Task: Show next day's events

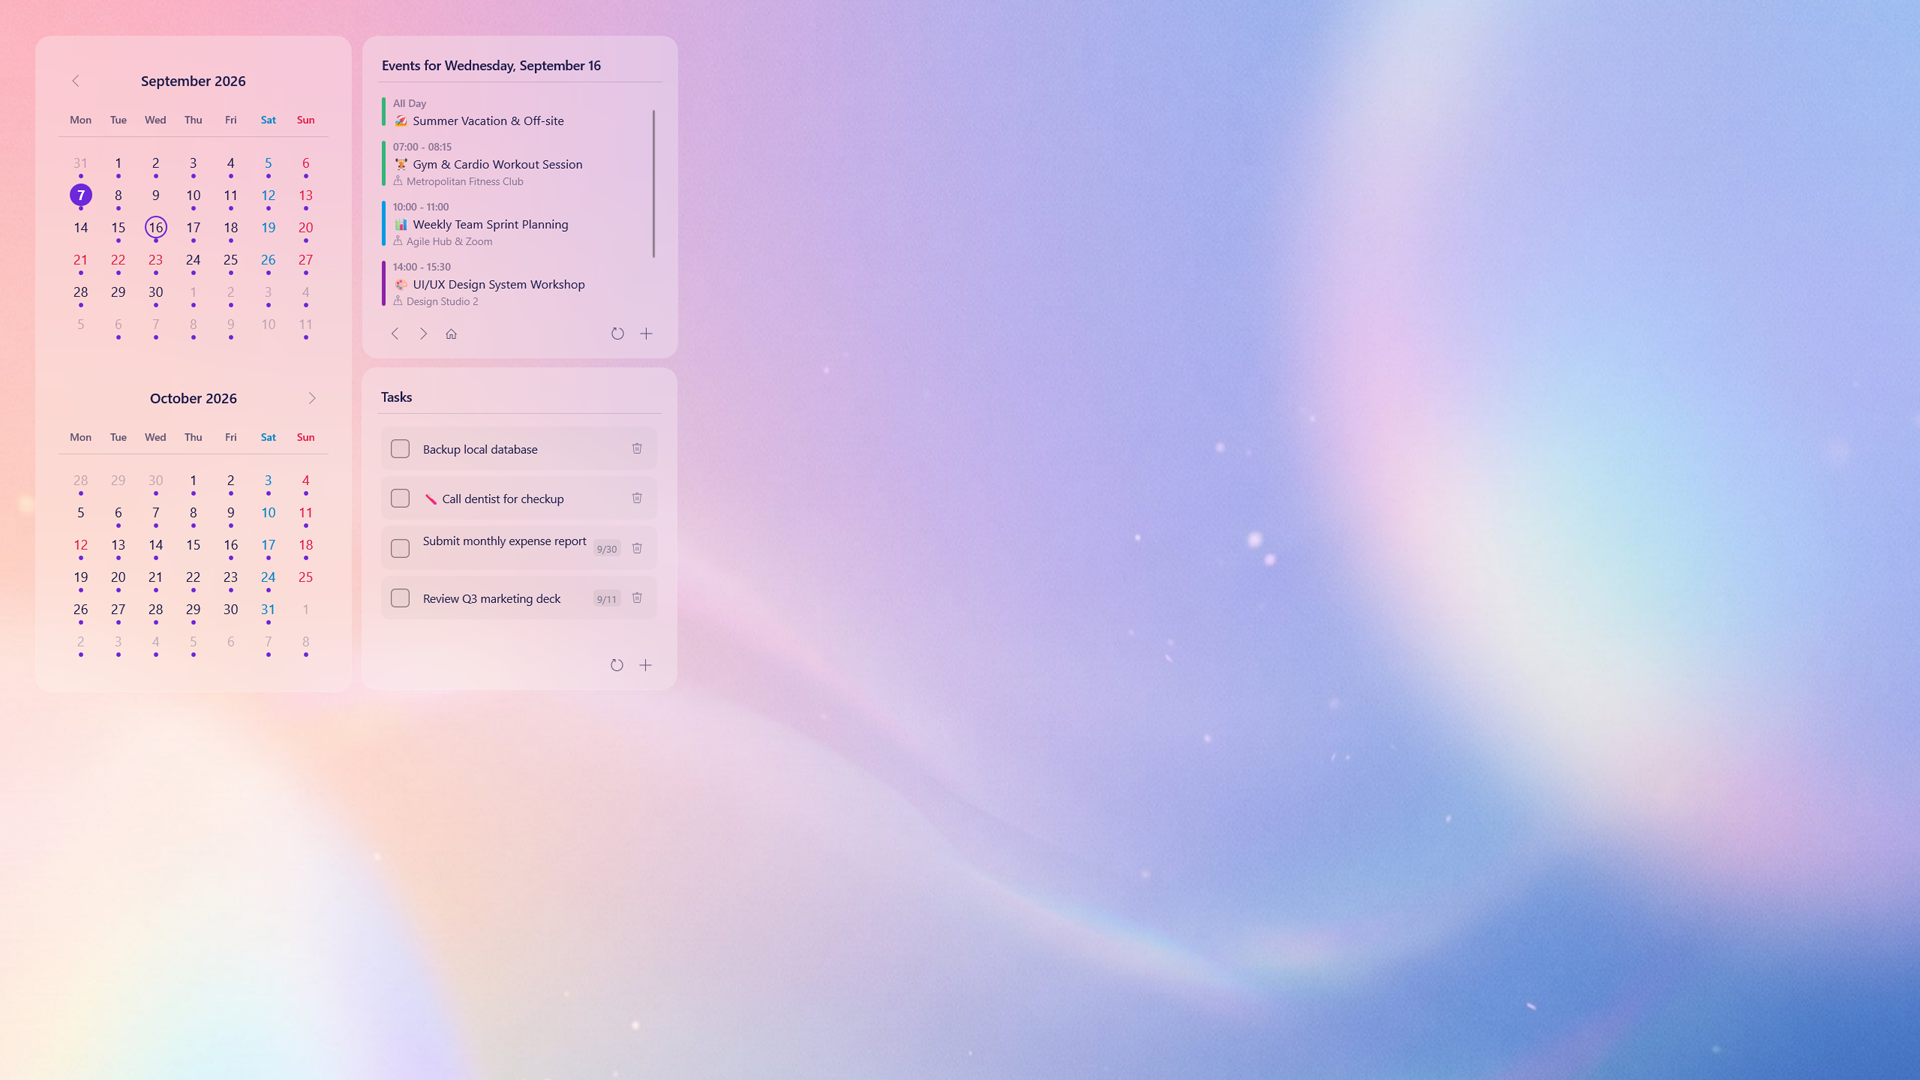Action: coord(423,334)
